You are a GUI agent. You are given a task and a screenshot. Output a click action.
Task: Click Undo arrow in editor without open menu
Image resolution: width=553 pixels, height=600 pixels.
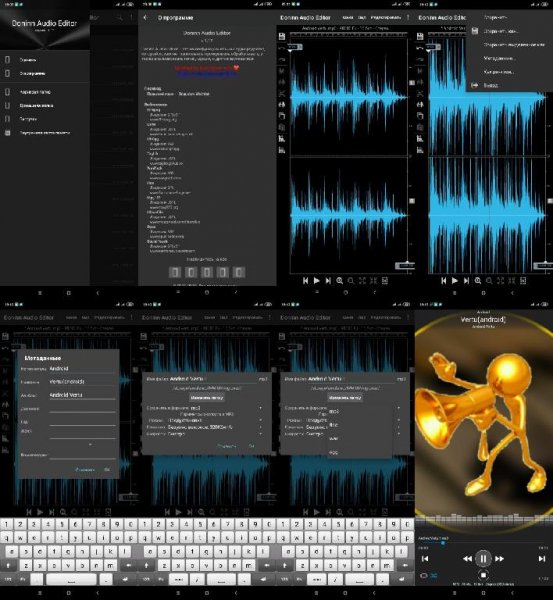[x=282, y=49]
